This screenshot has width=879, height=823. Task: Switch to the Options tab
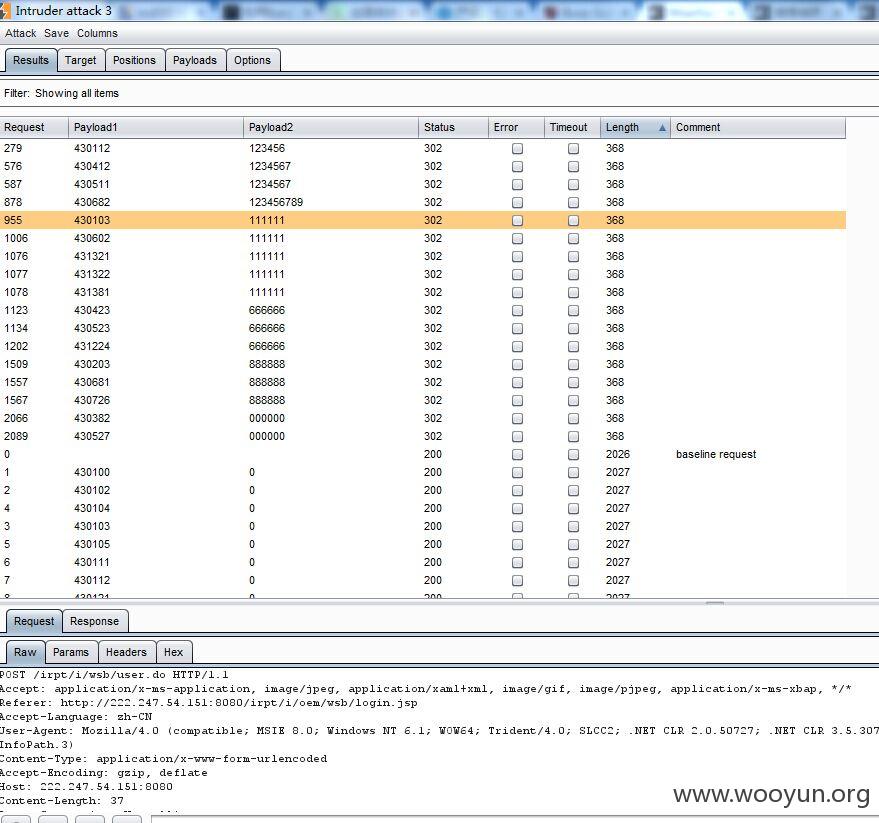point(252,60)
